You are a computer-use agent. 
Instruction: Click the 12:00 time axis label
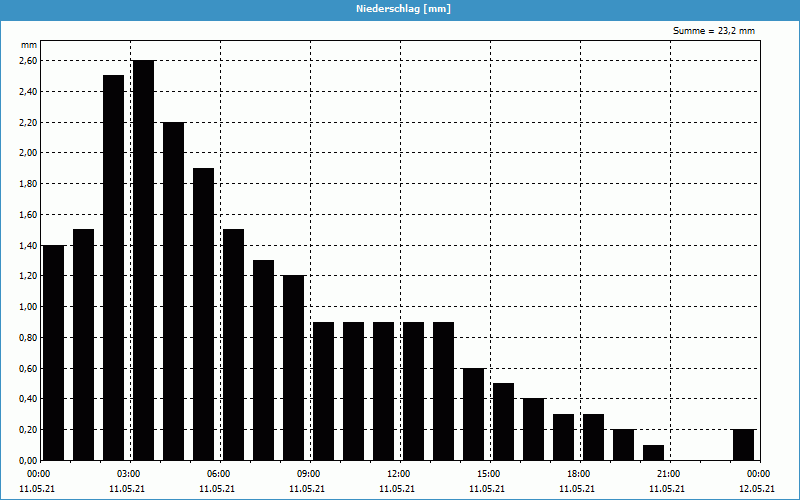(x=399, y=474)
